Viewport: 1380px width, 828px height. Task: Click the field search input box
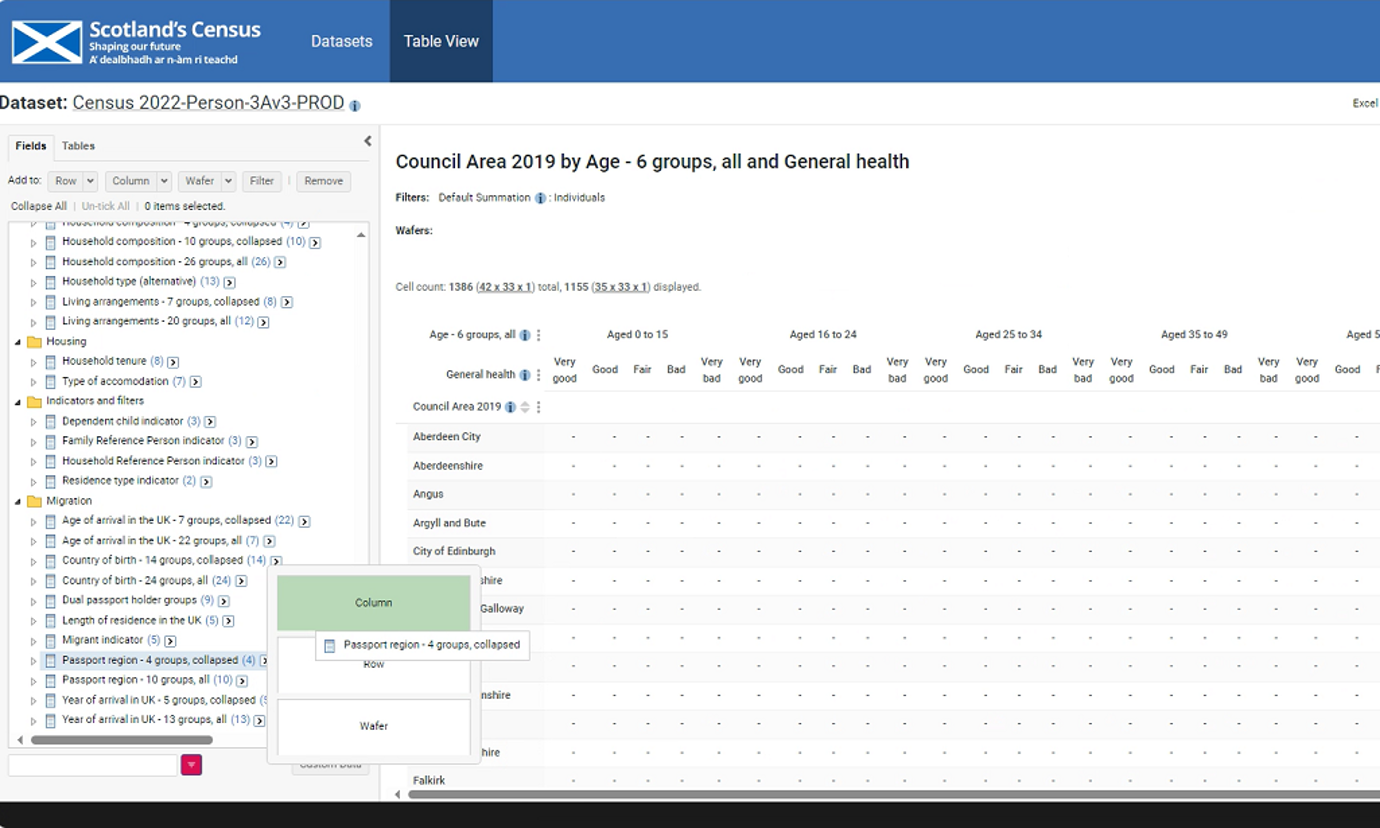click(x=93, y=765)
